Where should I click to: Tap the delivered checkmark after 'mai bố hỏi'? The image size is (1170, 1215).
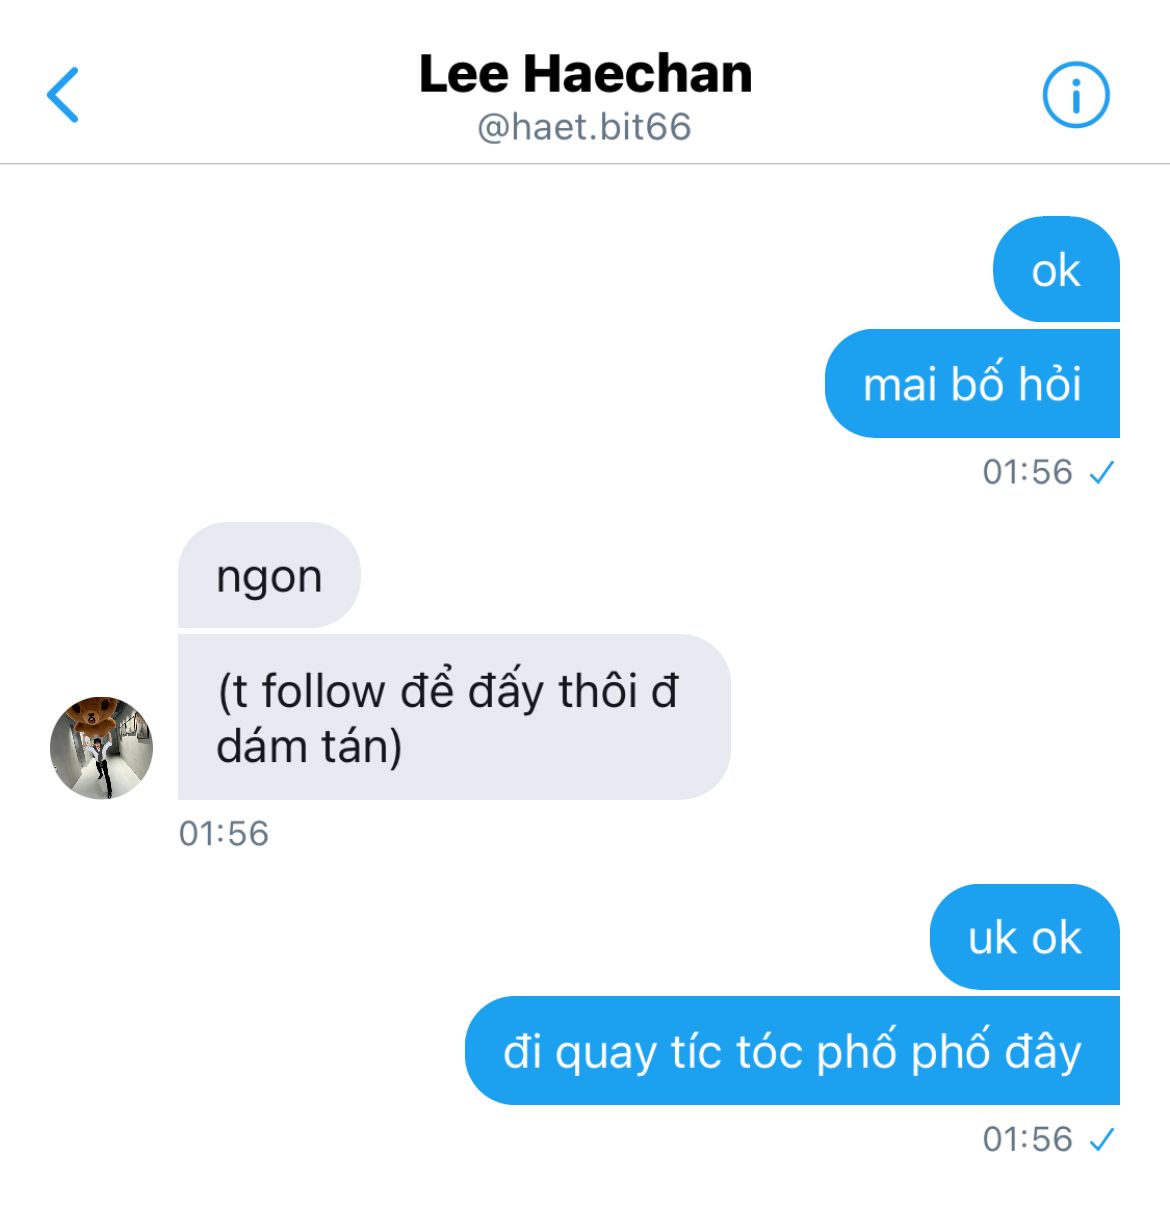tap(1102, 472)
